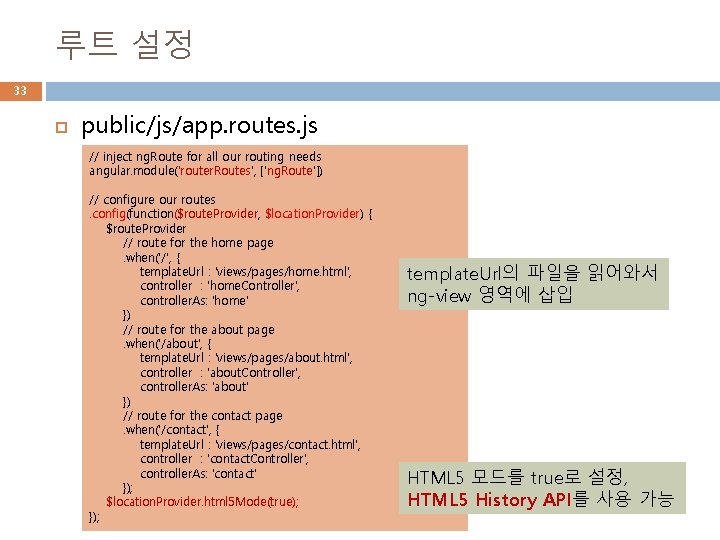Click controller : 'homeController' line
This screenshot has width=720, height=540.
[x=220, y=286]
